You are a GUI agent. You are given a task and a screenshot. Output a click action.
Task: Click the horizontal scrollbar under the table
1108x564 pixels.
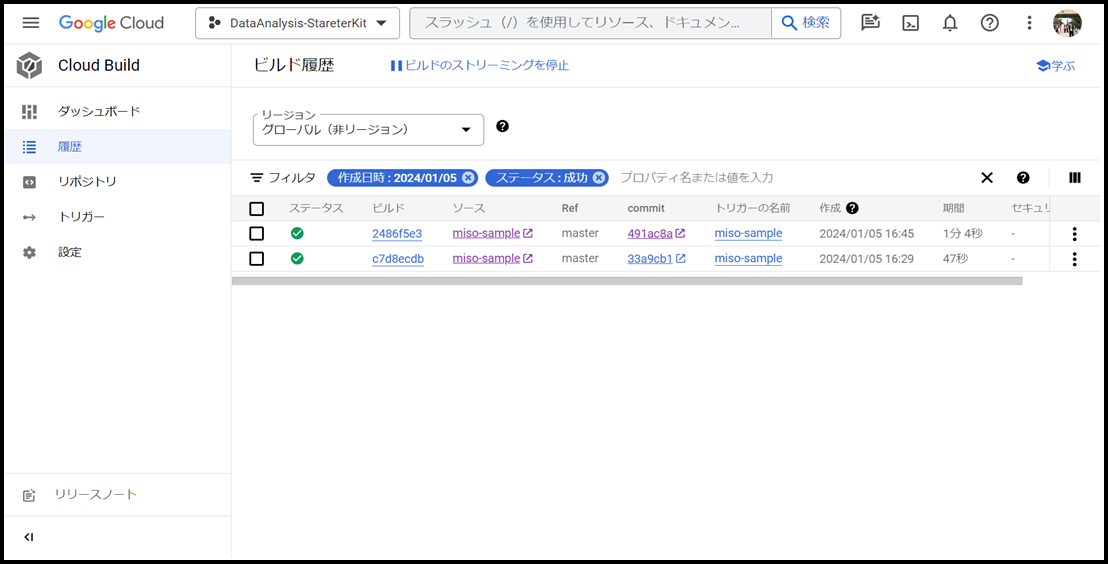pyautogui.click(x=626, y=281)
